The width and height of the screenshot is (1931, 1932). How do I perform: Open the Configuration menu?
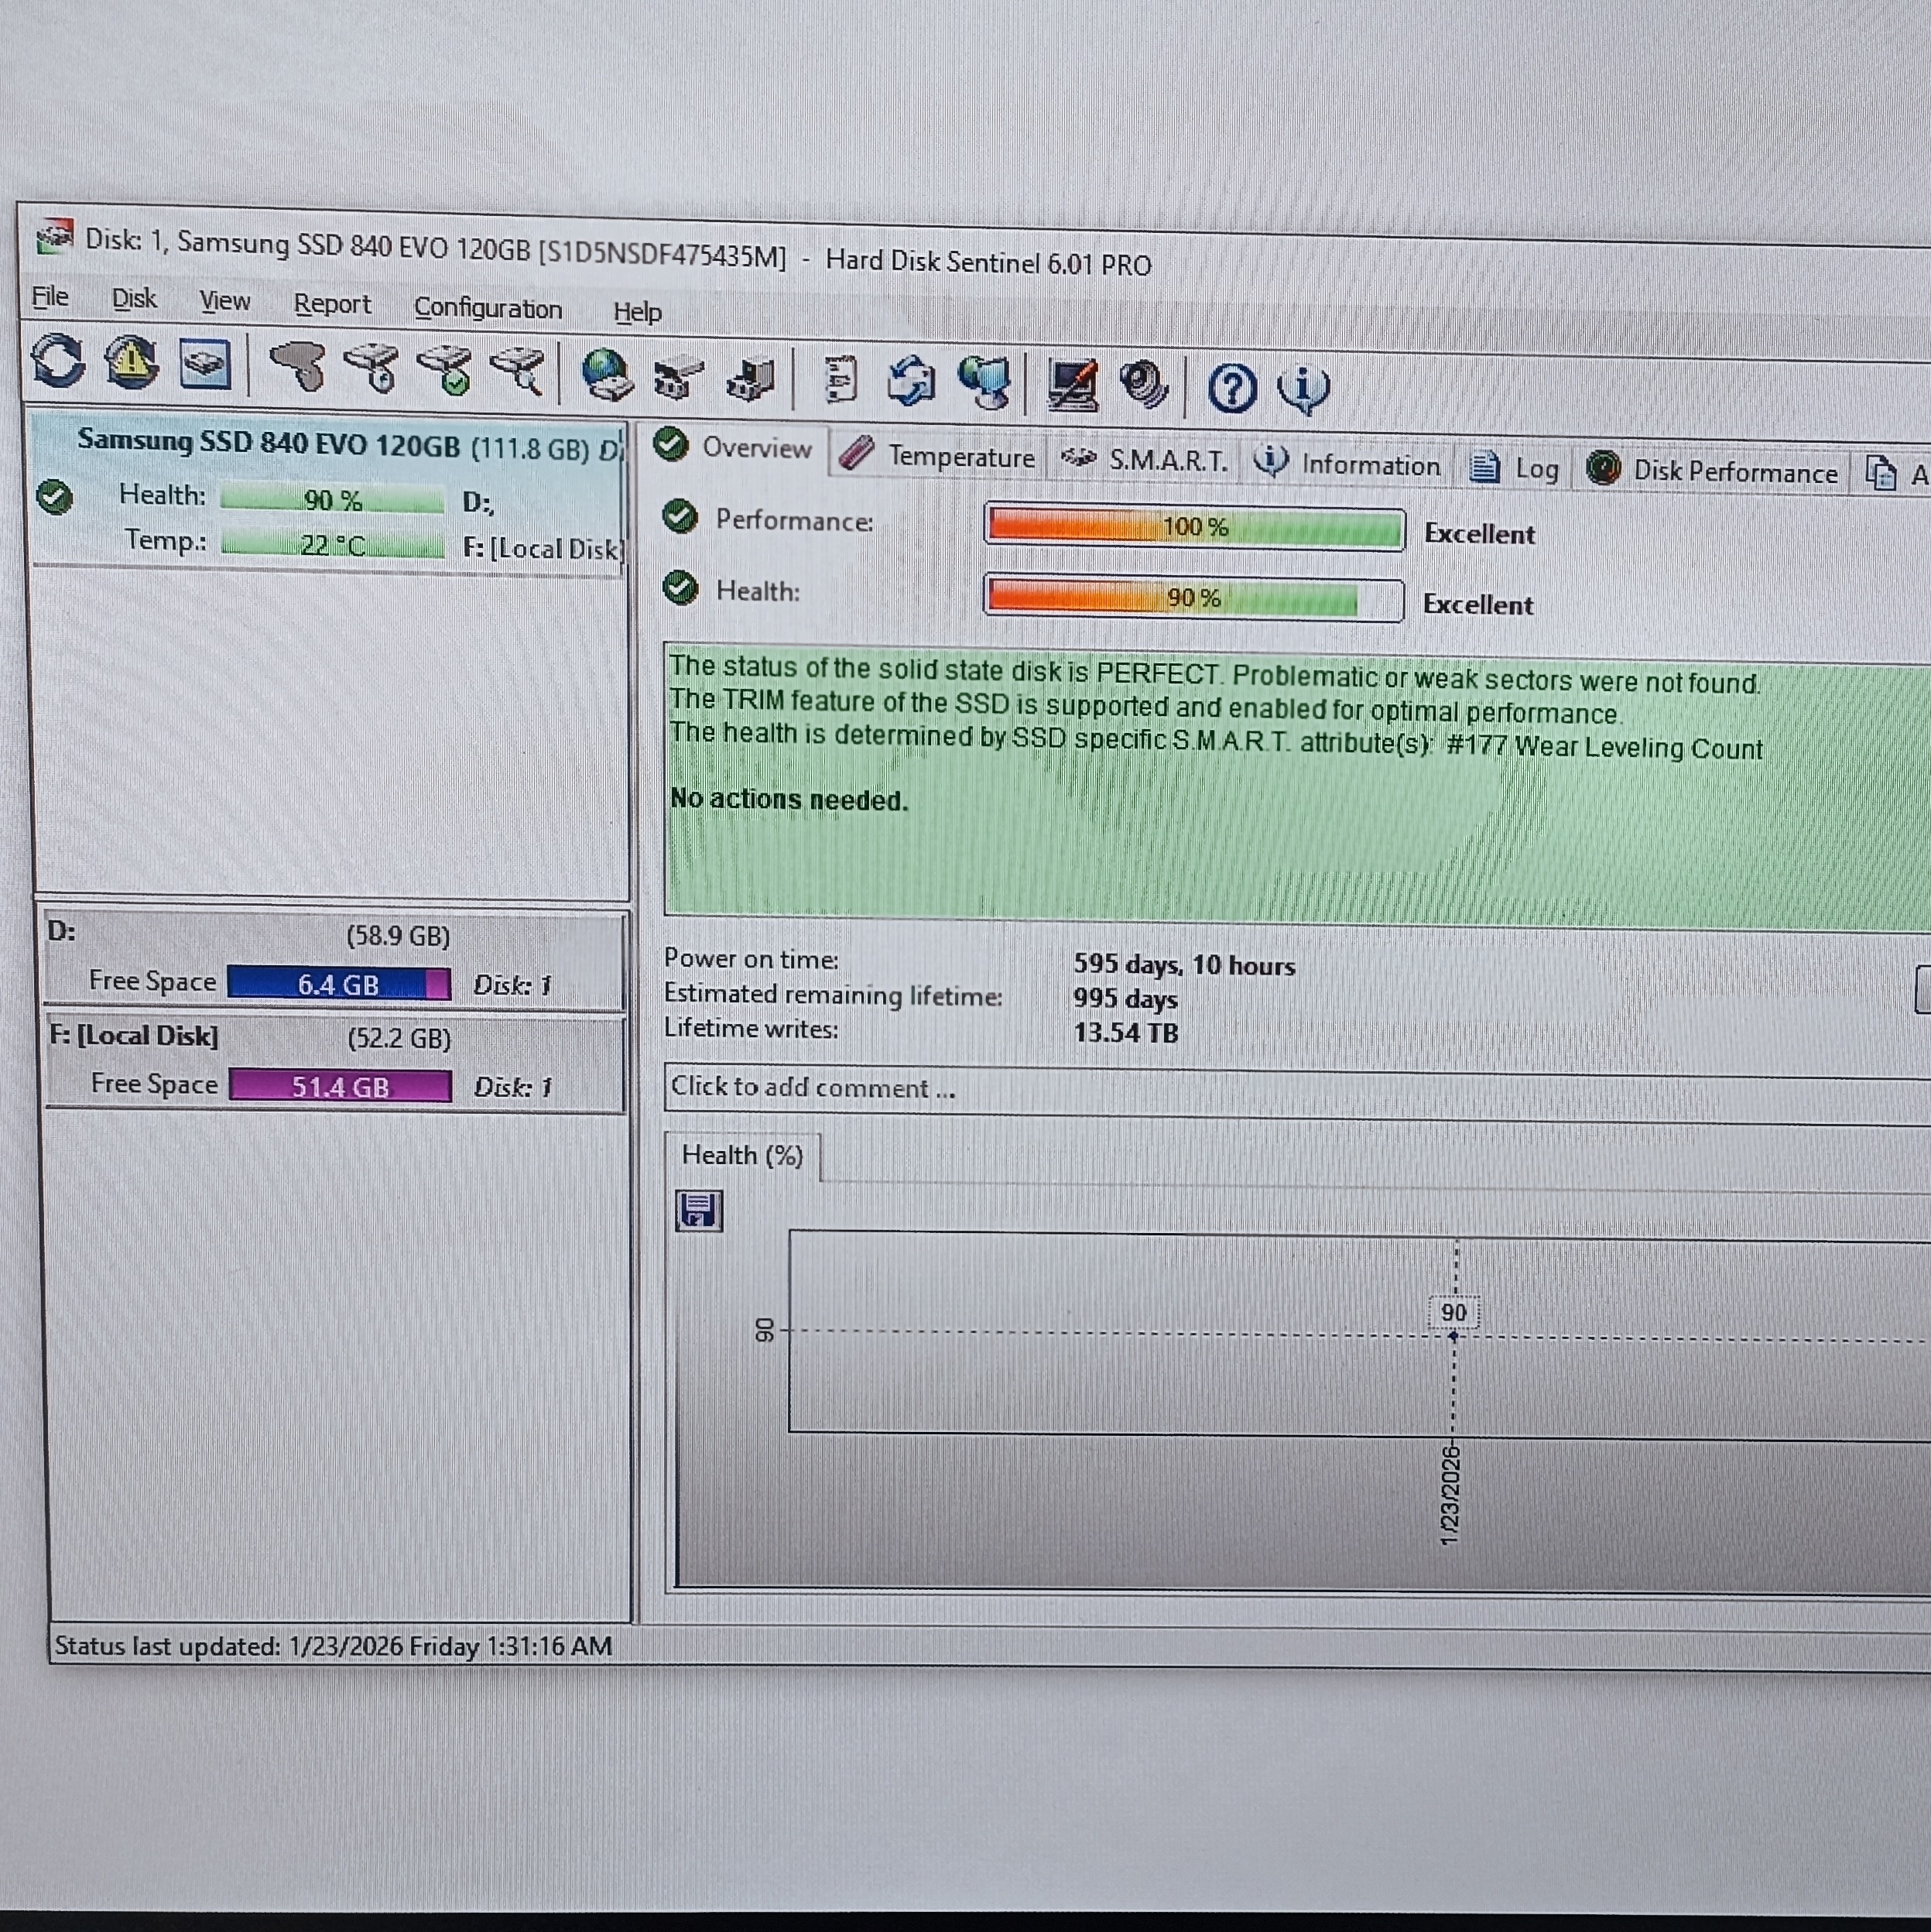(x=488, y=308)
